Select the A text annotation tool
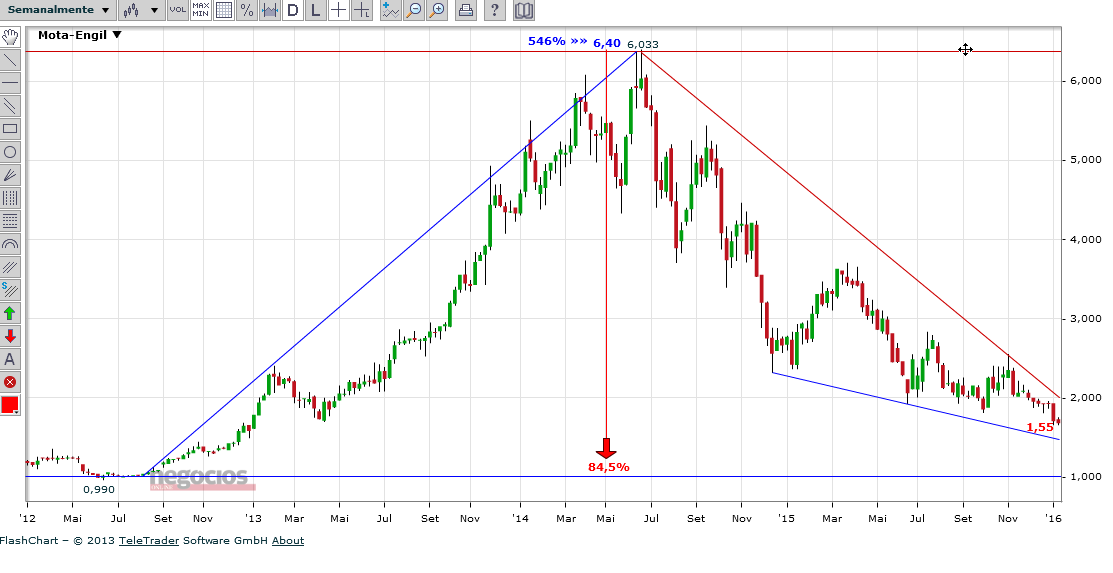Image resolution: width=1113 pixels, height=573 pixels. (x=10, y=359)
